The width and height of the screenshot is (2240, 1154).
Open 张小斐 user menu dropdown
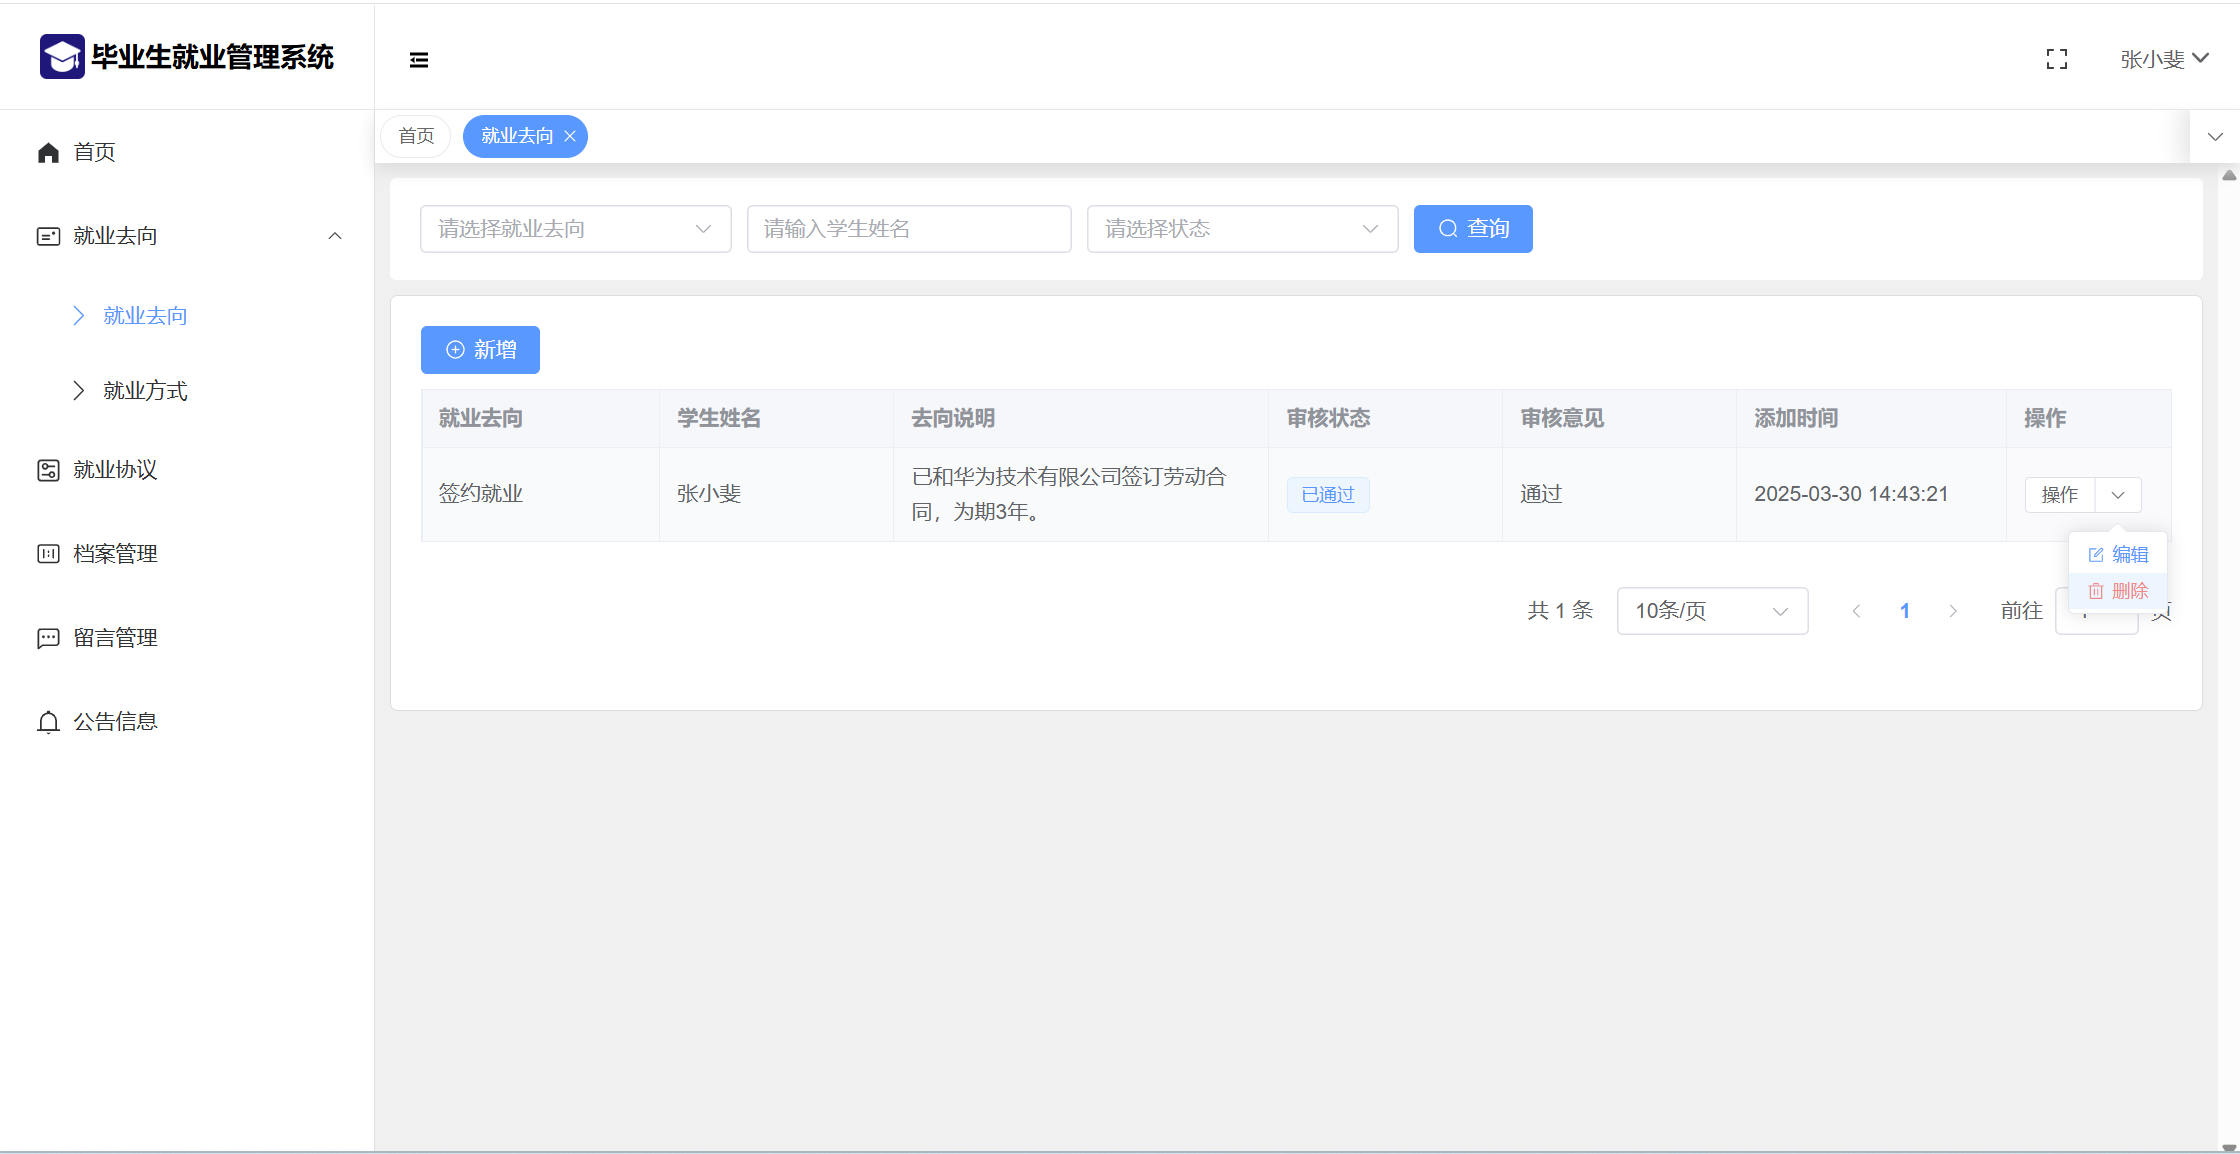2164,60
